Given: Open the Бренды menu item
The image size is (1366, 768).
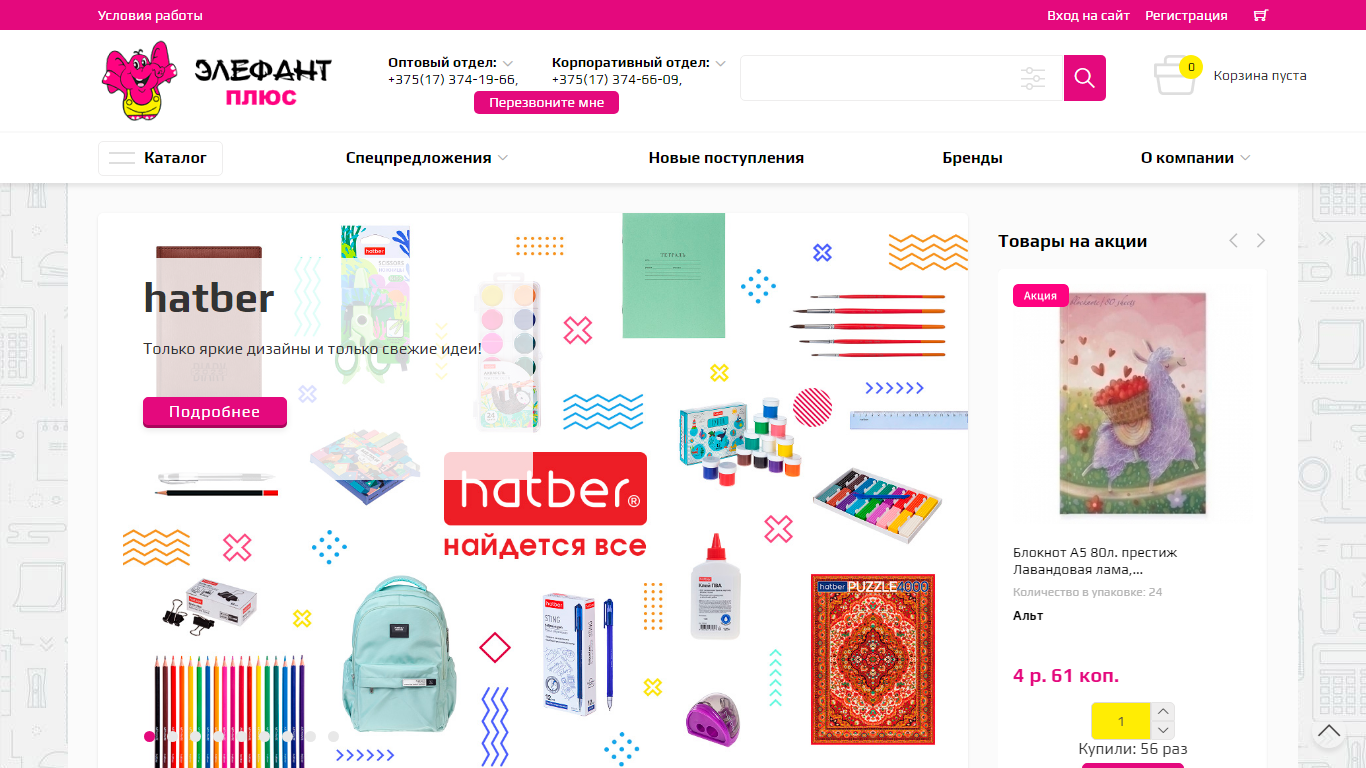Looking at the screenshot, I should [x=972, y=158].
